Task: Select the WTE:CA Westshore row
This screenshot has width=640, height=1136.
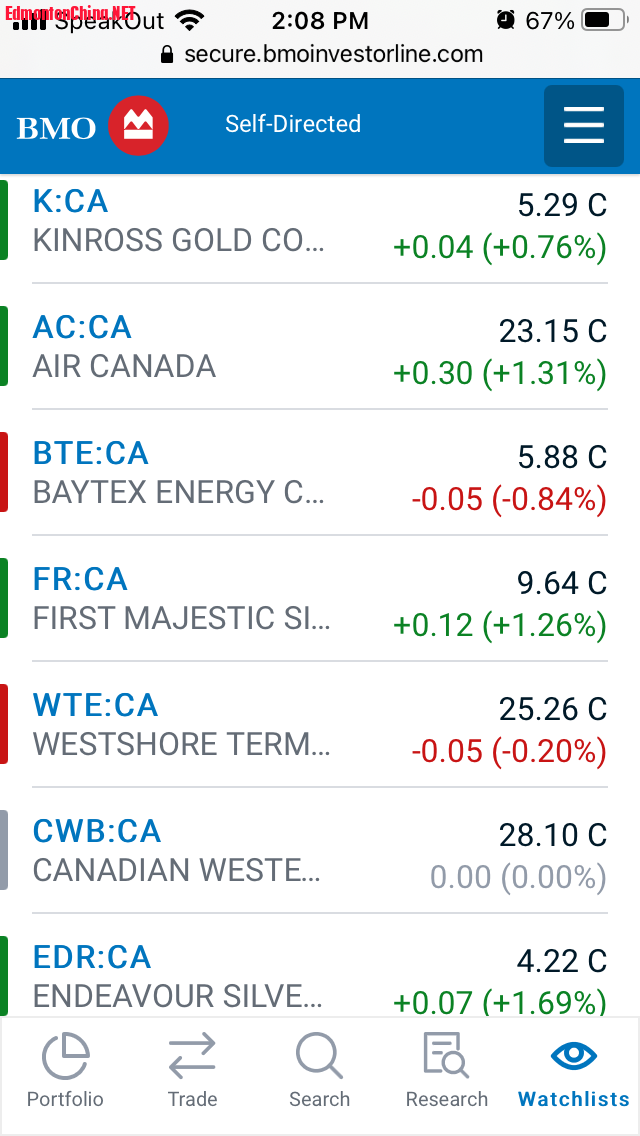Action: (x=320, y=724)
